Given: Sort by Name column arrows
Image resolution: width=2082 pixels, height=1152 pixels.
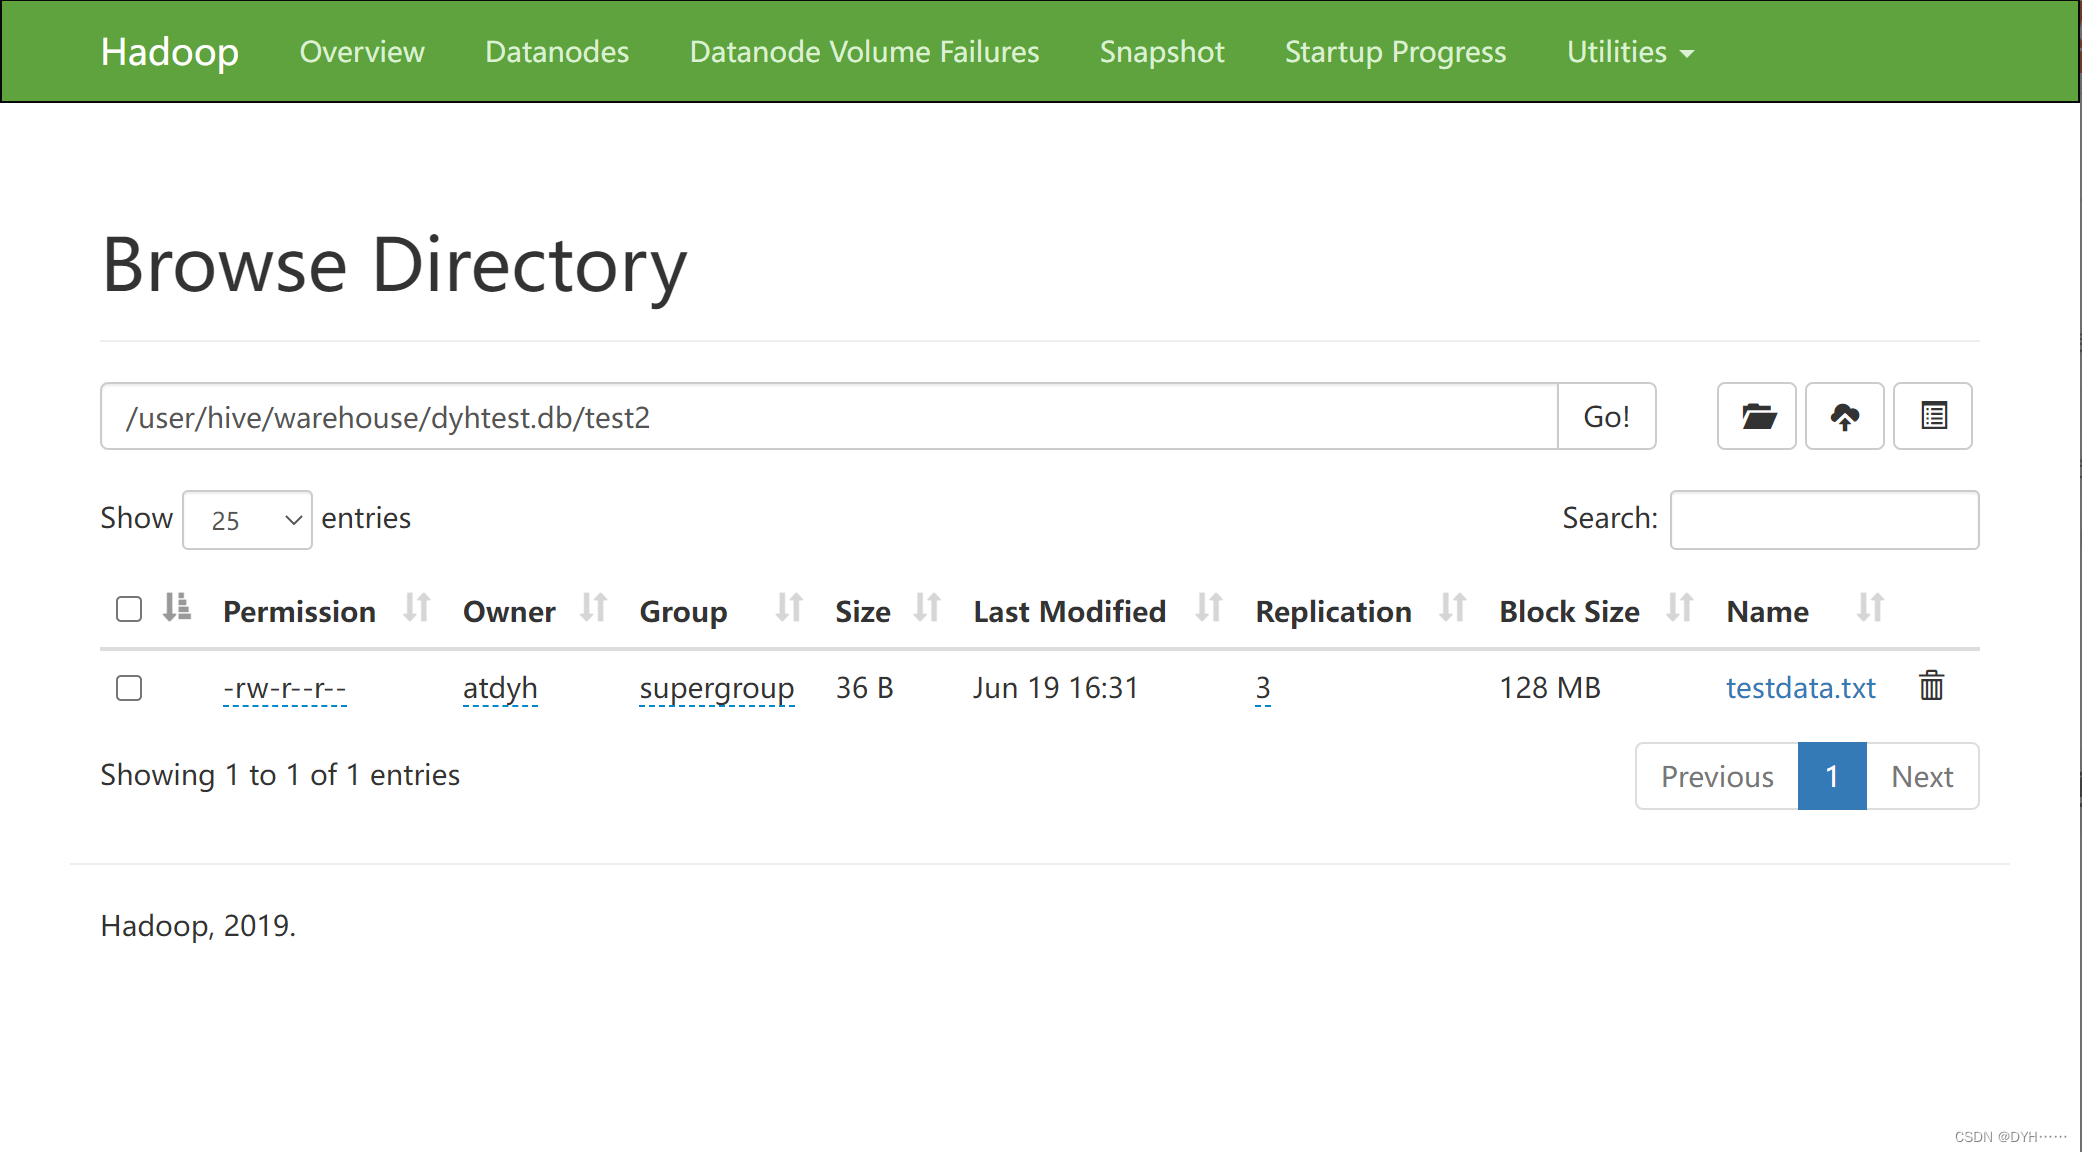Looking at the screenshot, I should 1871,607.
